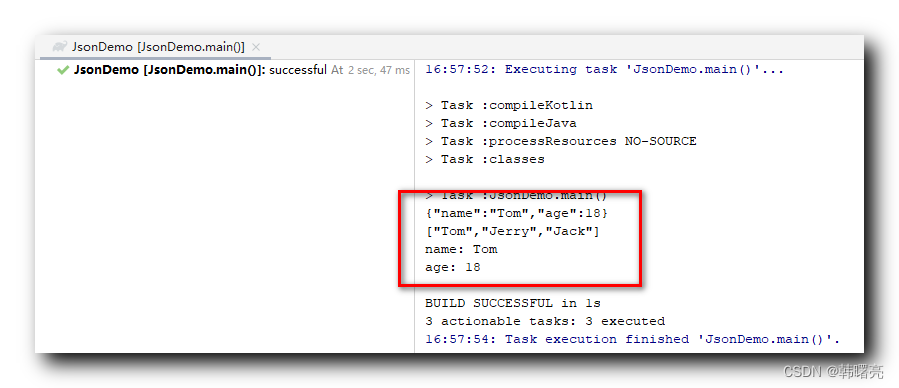Click the JSON object output line with name Tom
Image resolution: width=899 pixels, height=388 pixels.
tap(517, 213)
